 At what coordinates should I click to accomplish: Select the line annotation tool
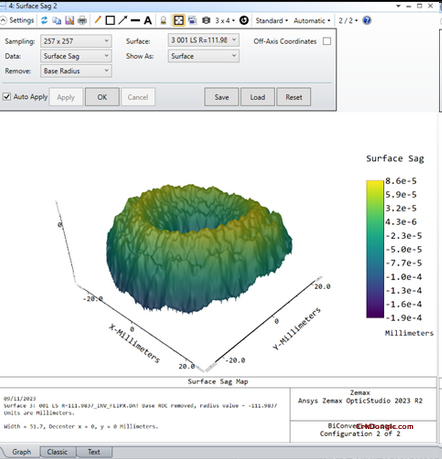click(135, 21)
